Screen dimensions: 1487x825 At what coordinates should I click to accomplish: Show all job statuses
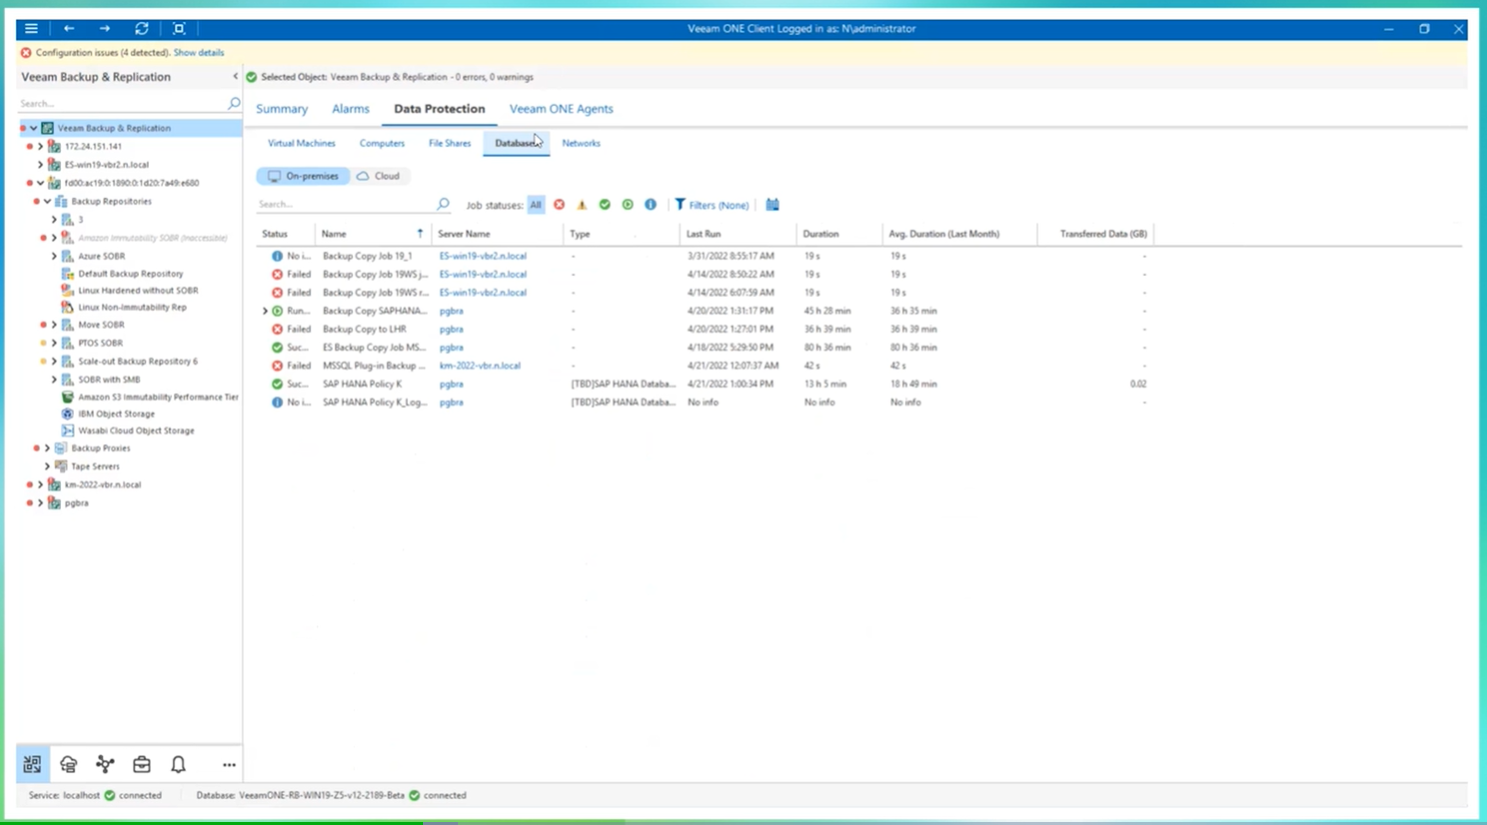536,204
